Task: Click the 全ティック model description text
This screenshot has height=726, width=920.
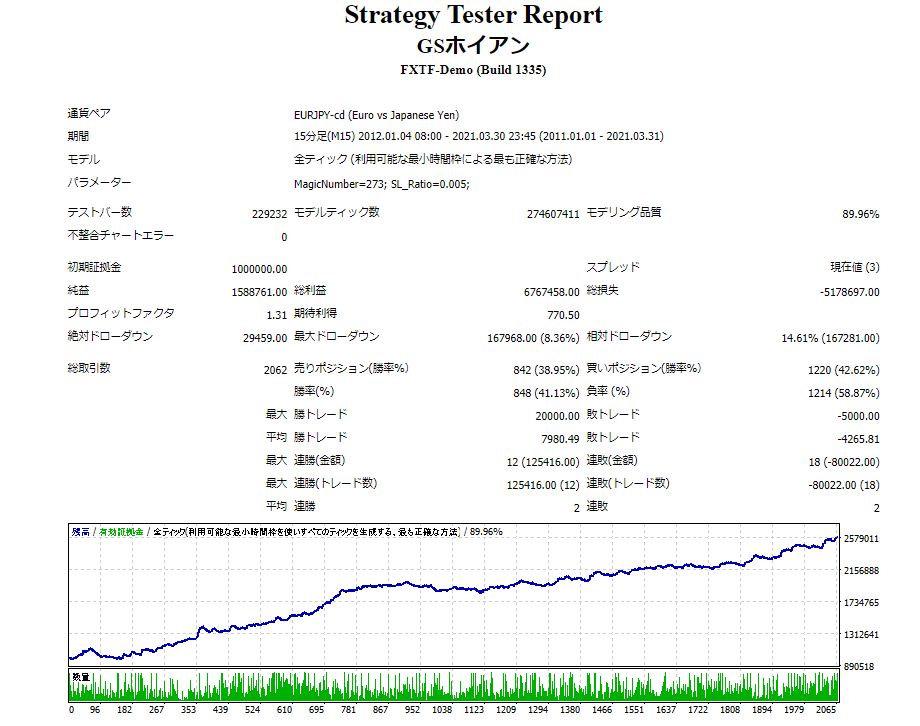Action: 433,159
